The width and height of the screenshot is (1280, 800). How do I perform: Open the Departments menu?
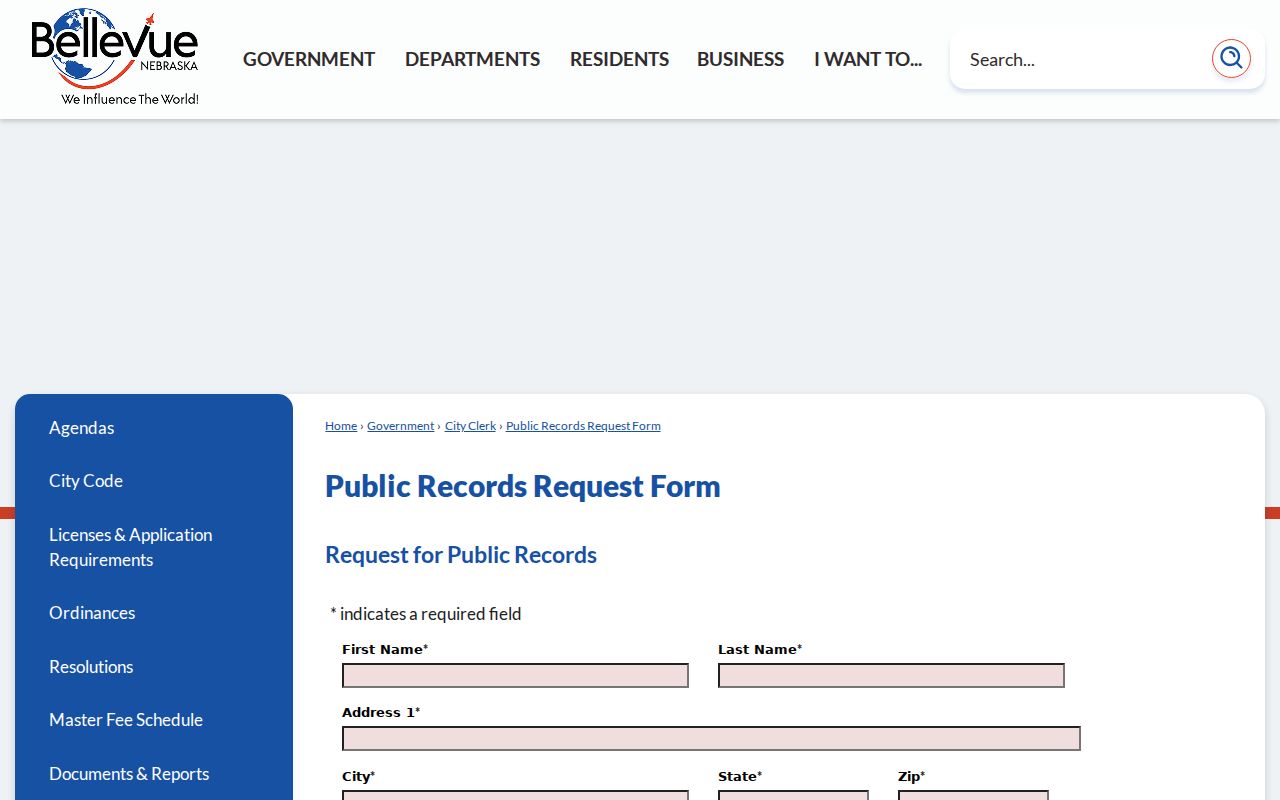click(x=472, y=59)
